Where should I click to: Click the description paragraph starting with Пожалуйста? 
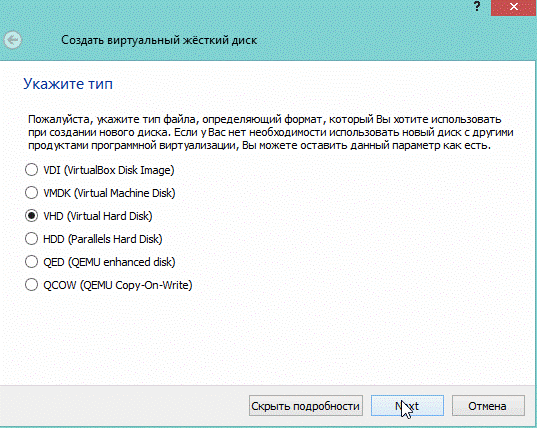(271, 133)
